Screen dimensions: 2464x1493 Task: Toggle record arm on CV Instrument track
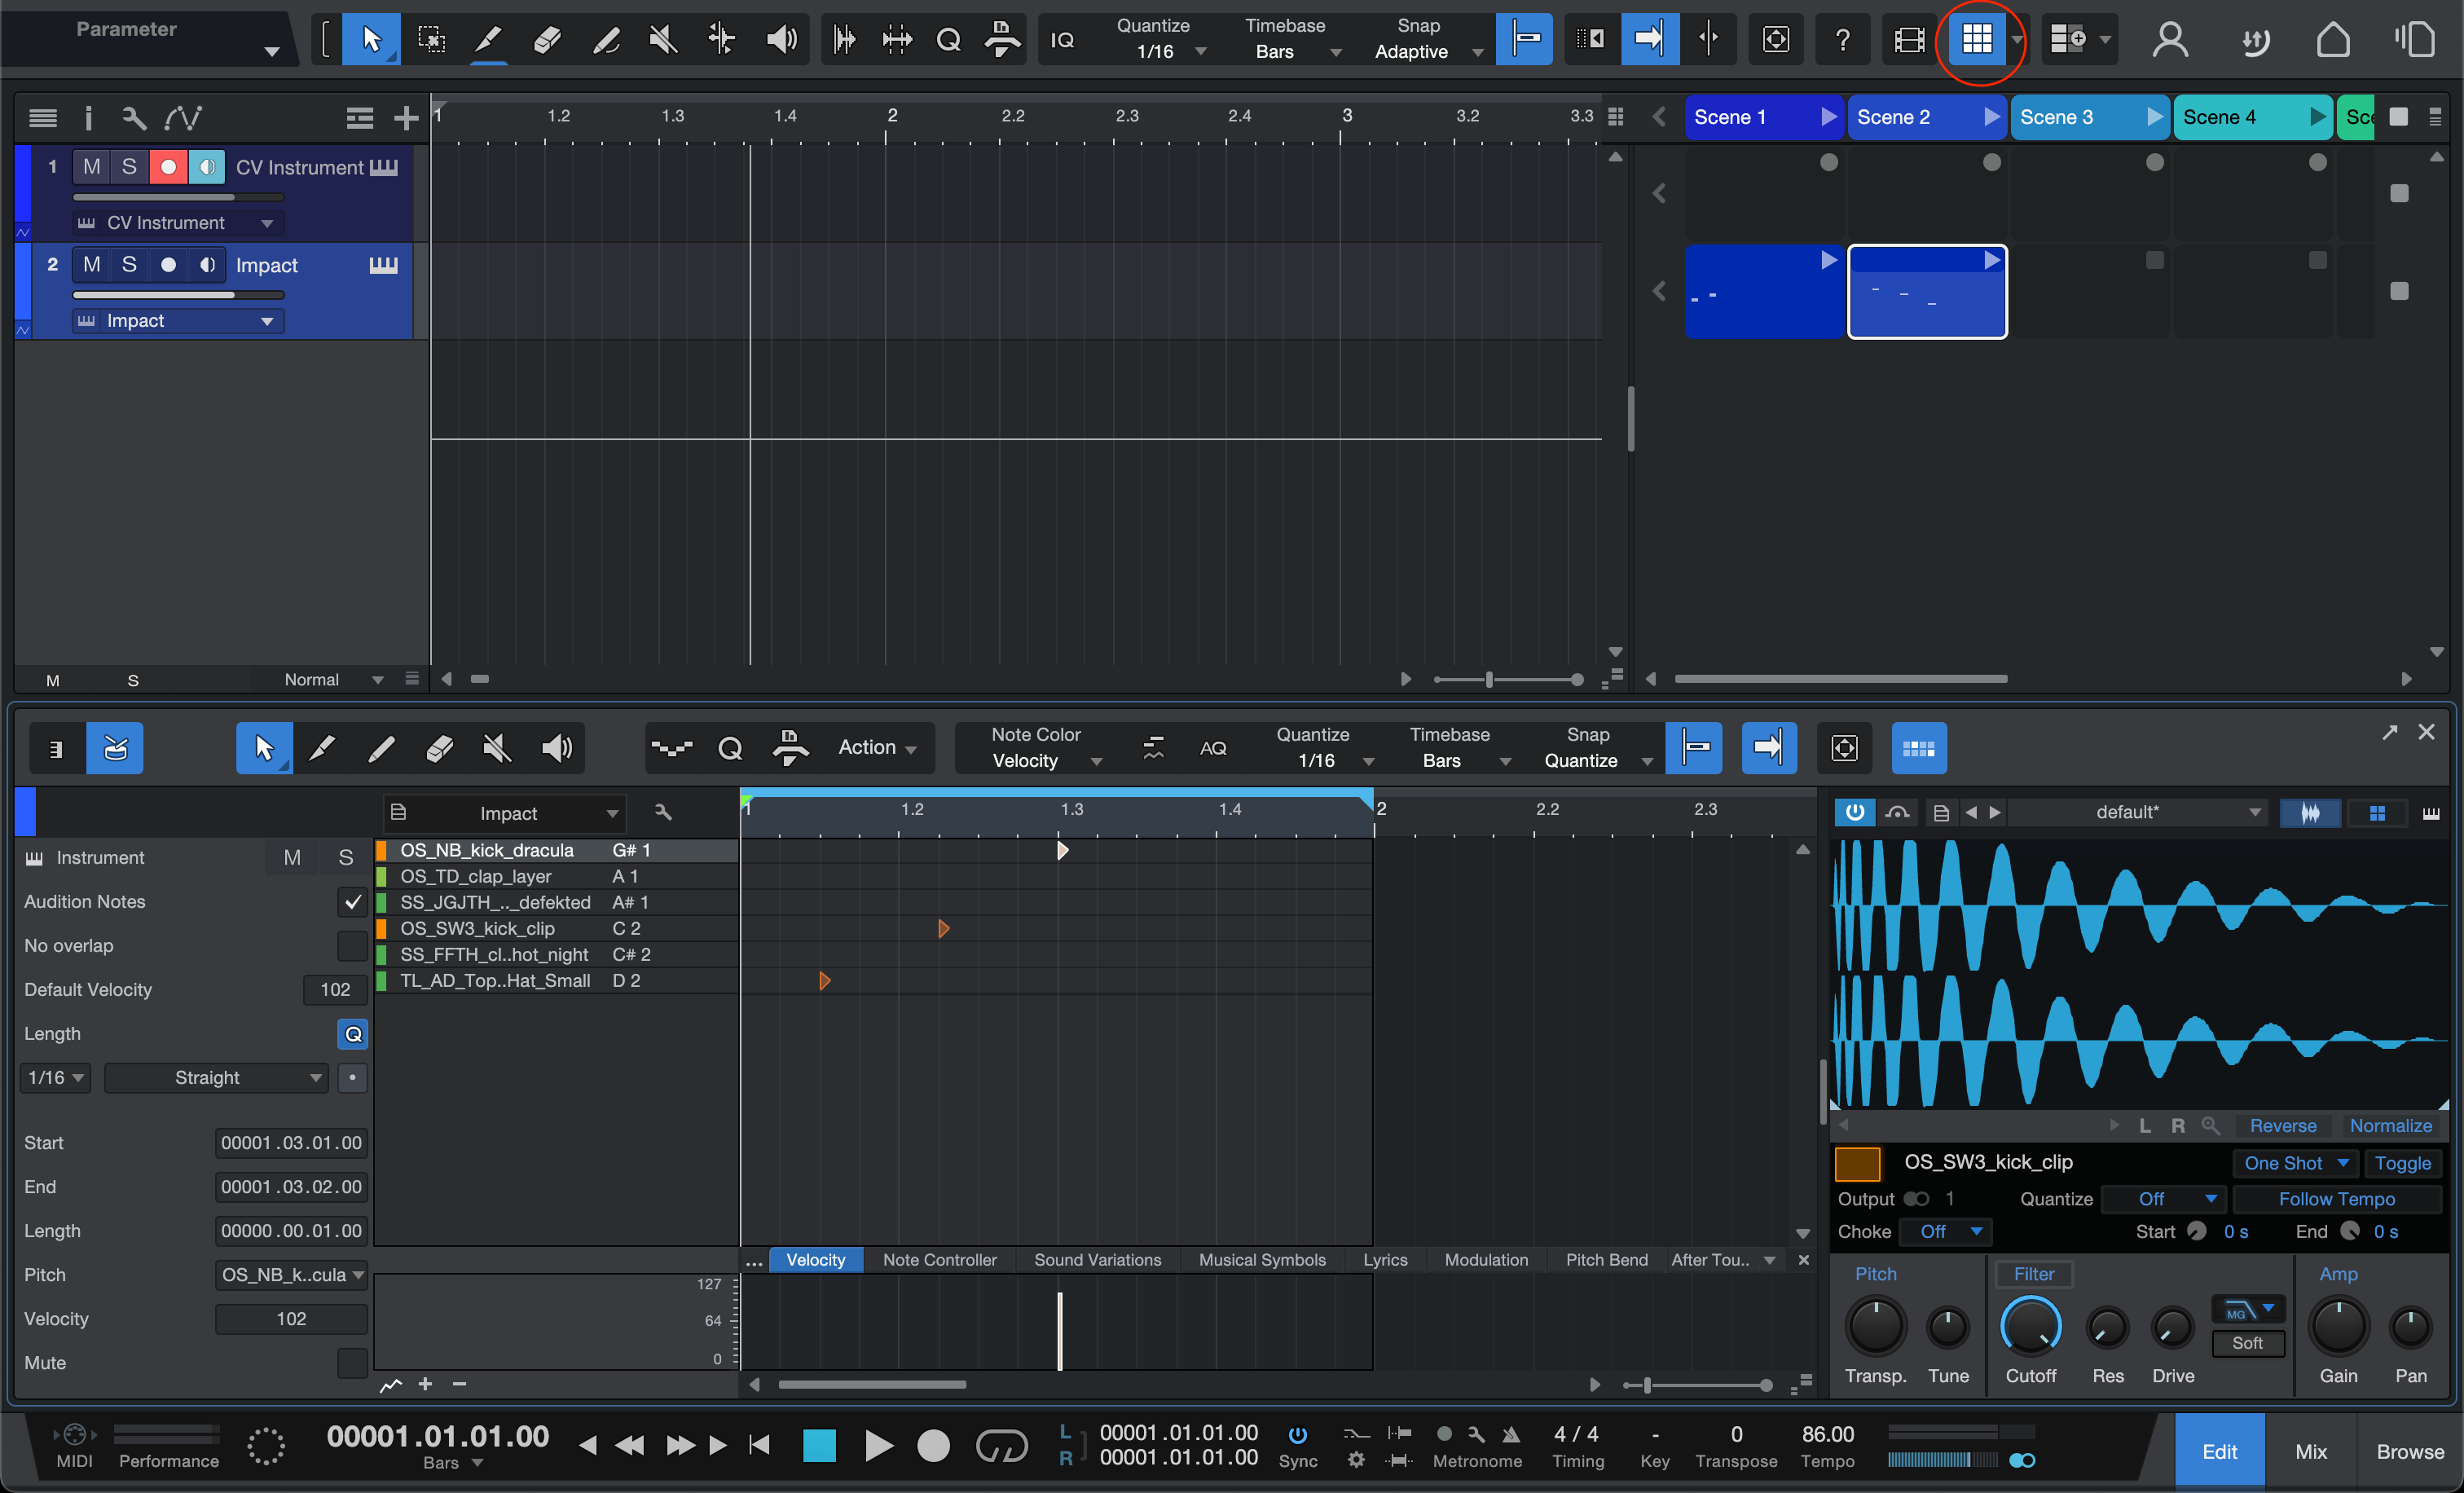click(x=168, y=167)
